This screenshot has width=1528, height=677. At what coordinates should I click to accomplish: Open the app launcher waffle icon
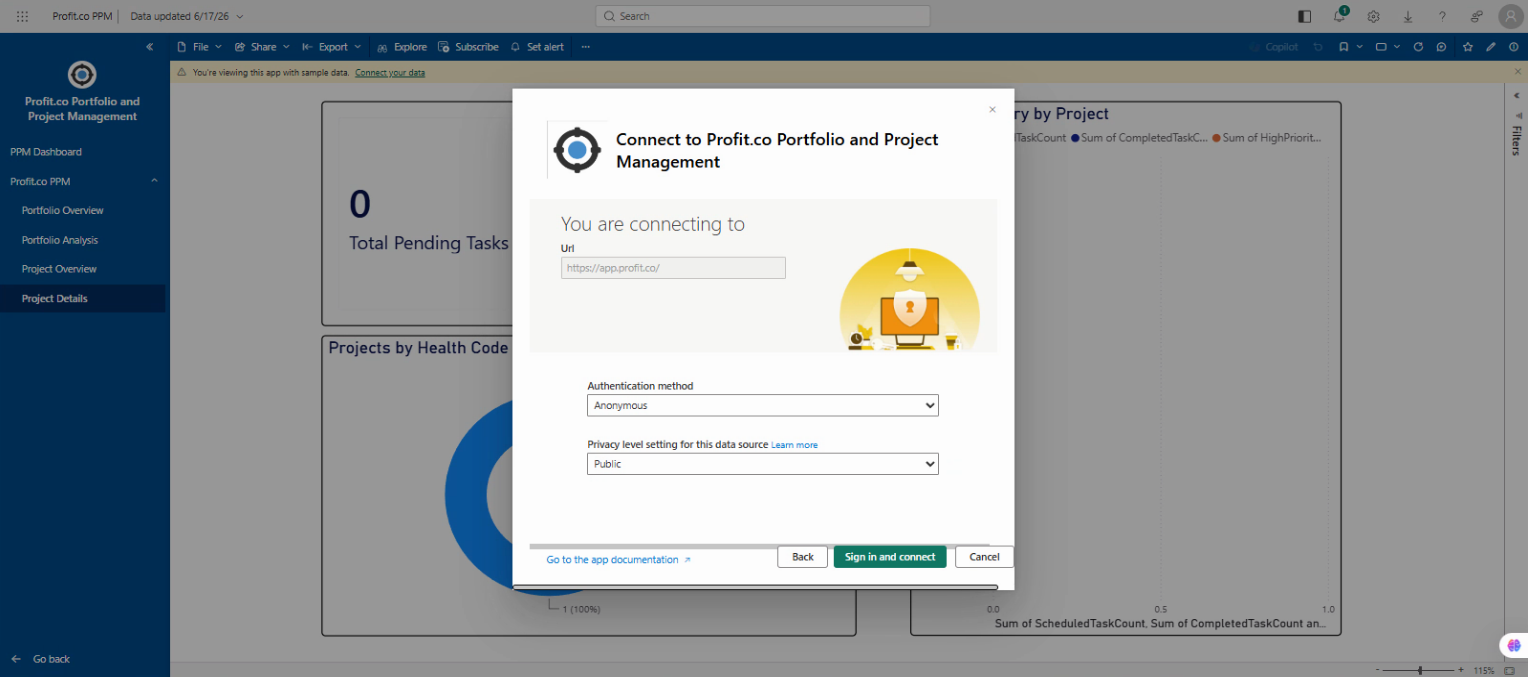(x=22, y=16)
